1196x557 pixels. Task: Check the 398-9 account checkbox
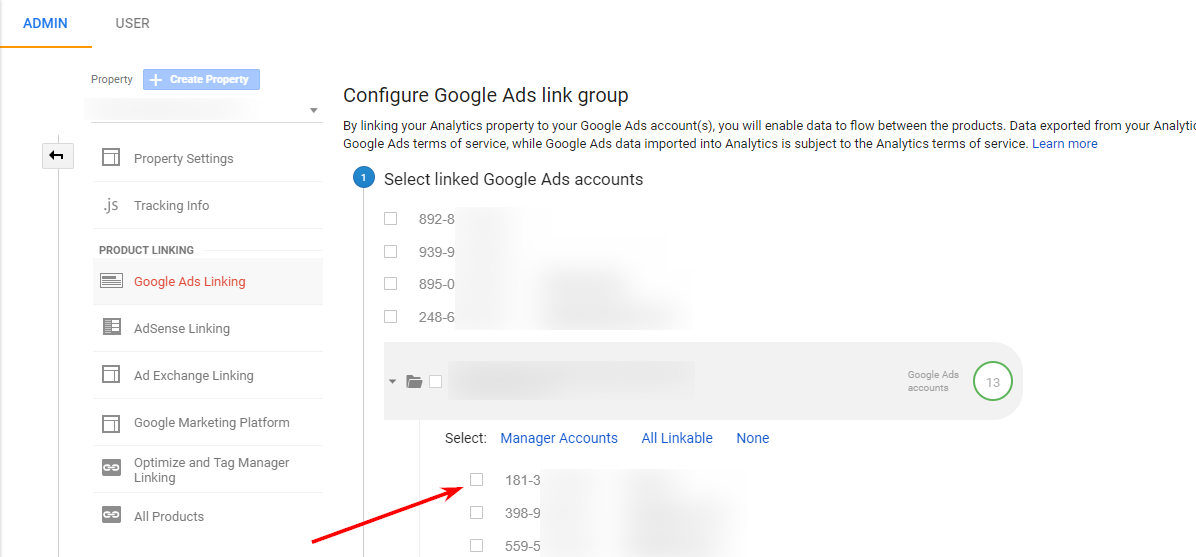tap(477, 513)
